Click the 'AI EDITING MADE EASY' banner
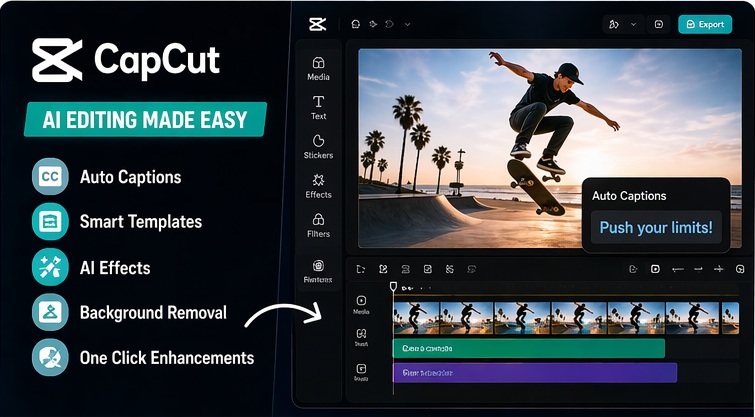This screenshot has height=417, width=755. (x=145, y=119)
